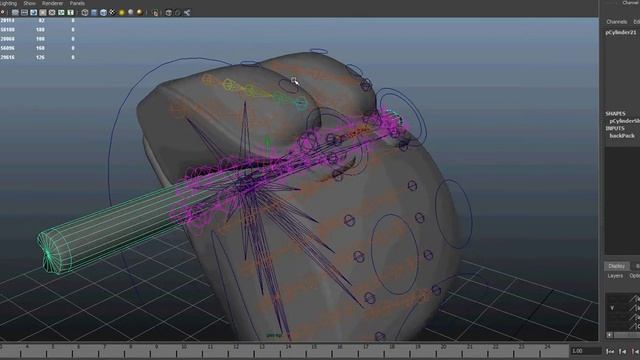Open the Lighting panel menu
The width and height of the screenshot is (640, 360).
coord(9,3)
